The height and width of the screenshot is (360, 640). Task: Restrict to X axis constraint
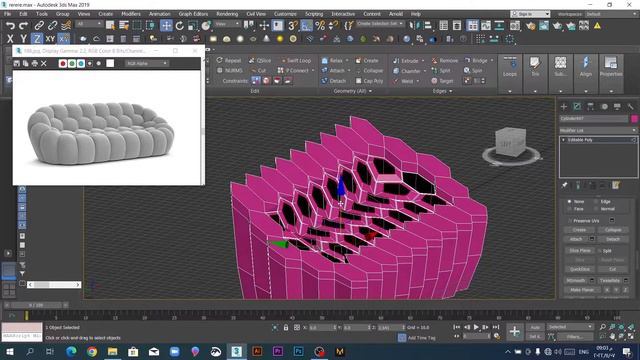coord(10,39)
